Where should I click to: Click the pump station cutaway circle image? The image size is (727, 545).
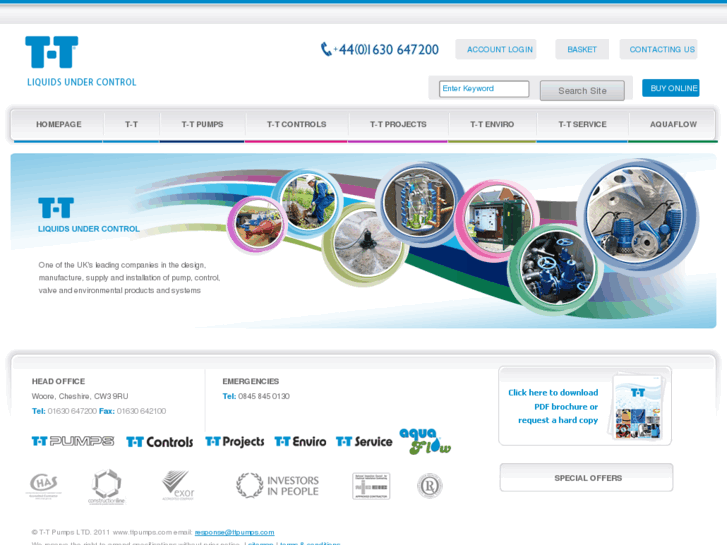[x=420, y=201]
